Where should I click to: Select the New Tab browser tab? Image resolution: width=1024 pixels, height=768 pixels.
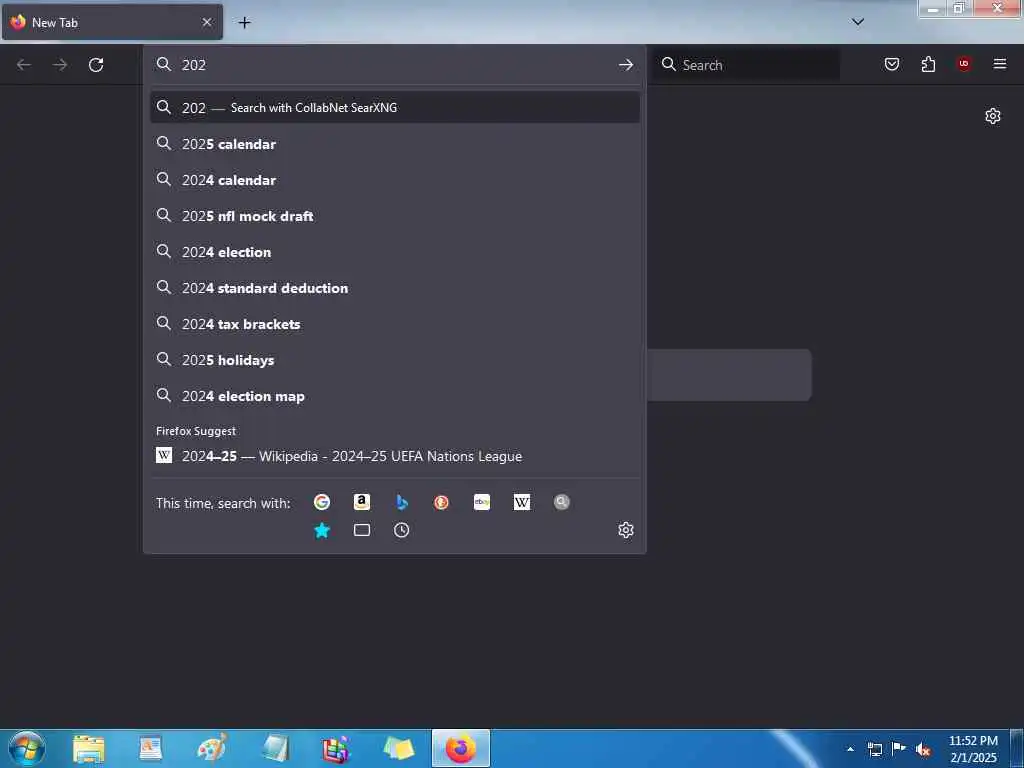pyautogui.click(x=112, y=22)
